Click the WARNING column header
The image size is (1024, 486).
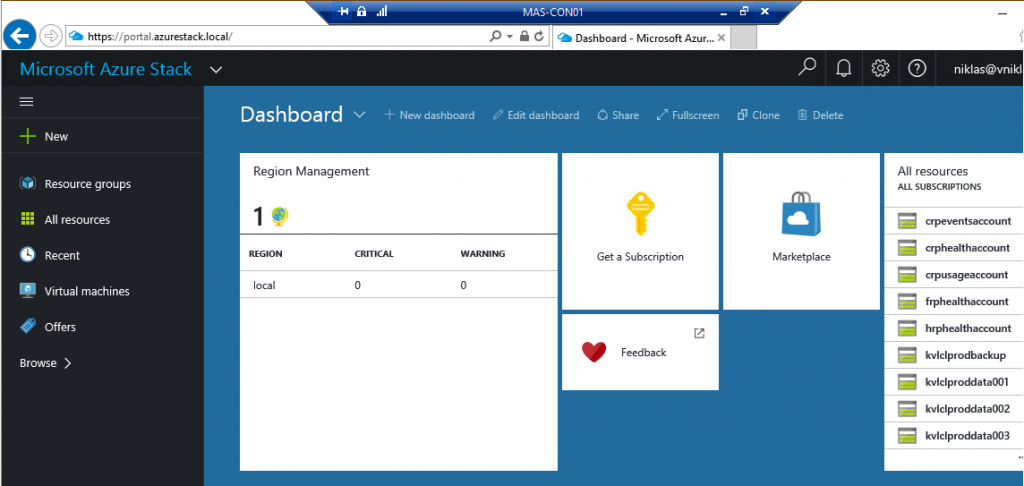click(x=483, y=253)
